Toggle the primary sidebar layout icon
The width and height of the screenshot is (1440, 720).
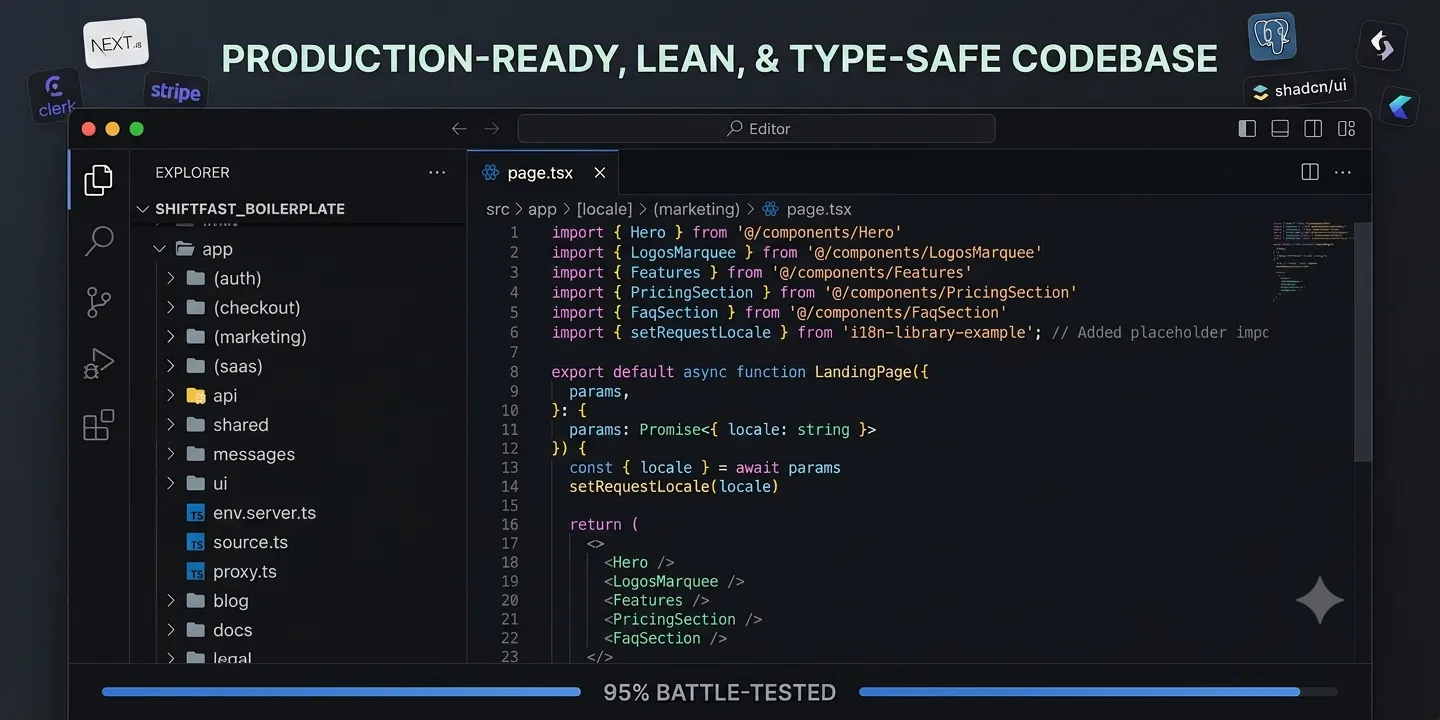[x=1247, y=128]
